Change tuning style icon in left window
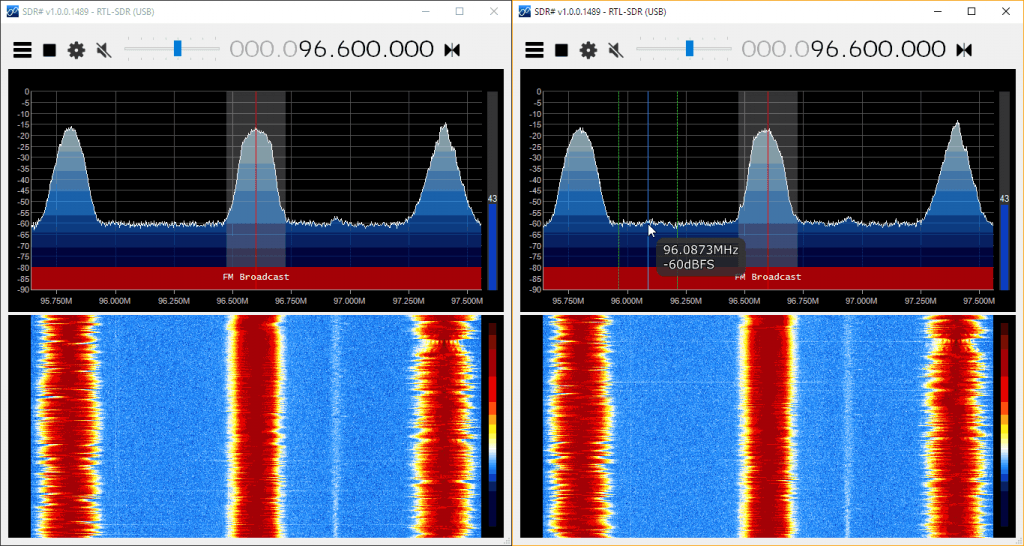 pyautogui.click(x=452, y=50)
